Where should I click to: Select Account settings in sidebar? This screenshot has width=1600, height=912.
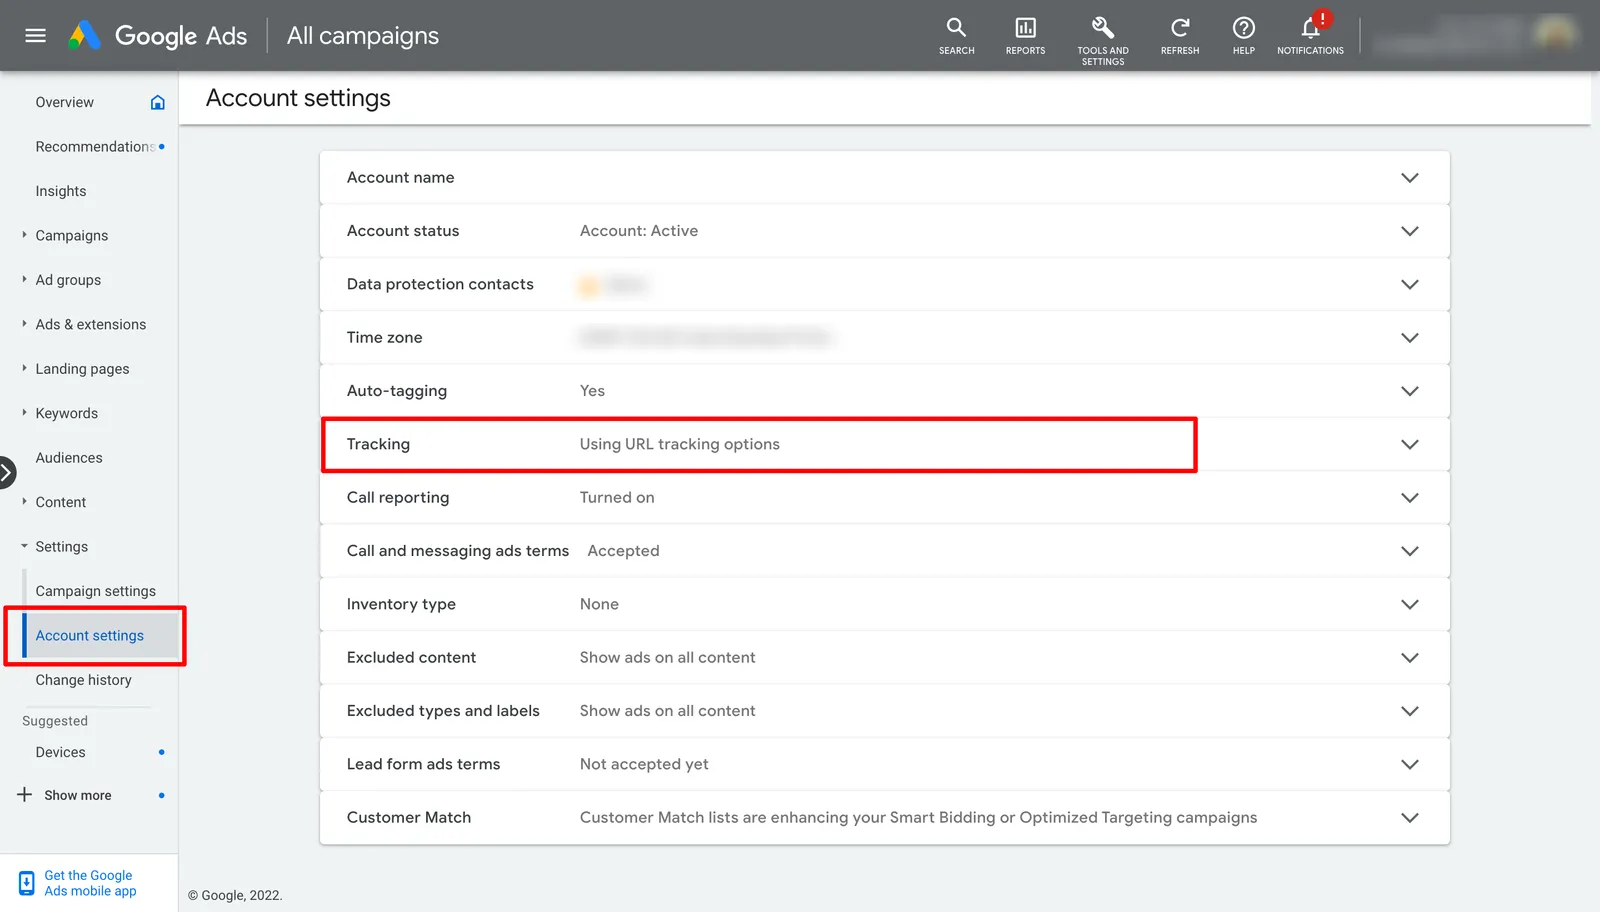click(x=90, y=636)
